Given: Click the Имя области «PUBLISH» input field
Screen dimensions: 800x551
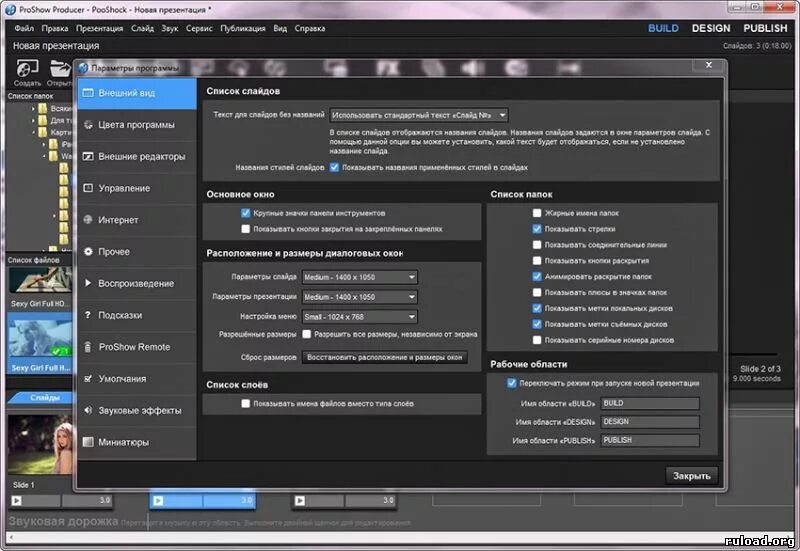Looking at the screenshot, I should (650, 440).
